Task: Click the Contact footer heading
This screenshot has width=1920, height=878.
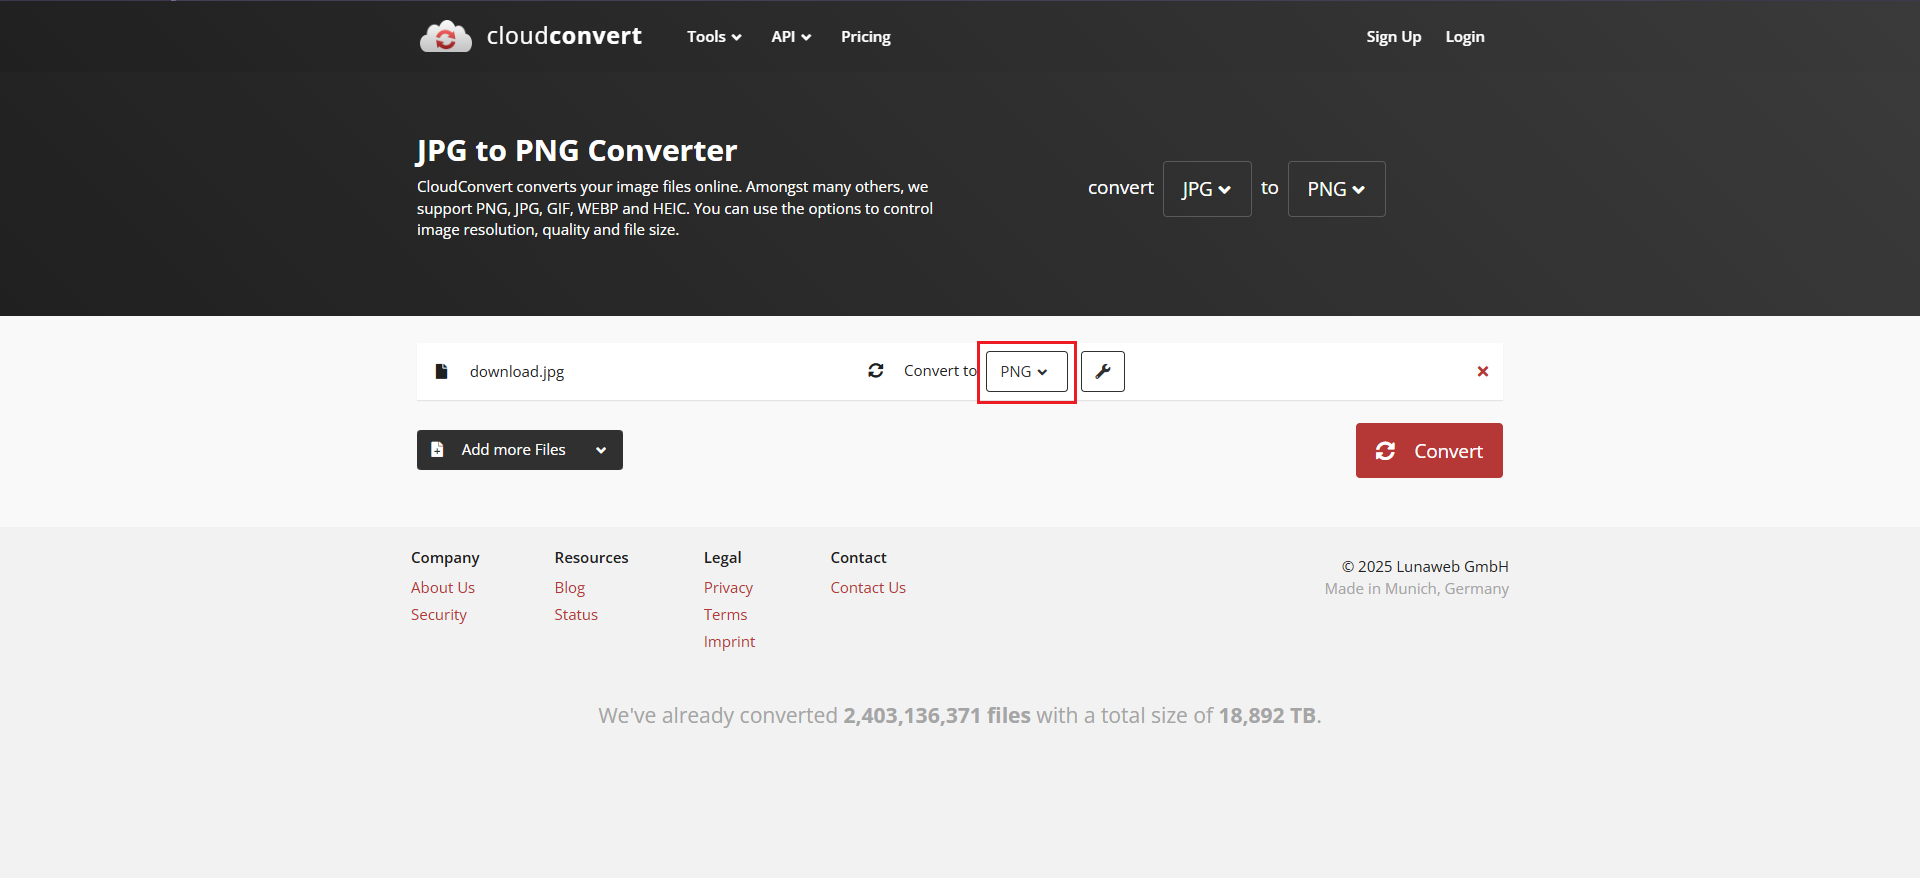Action: [x=859, y=558]
